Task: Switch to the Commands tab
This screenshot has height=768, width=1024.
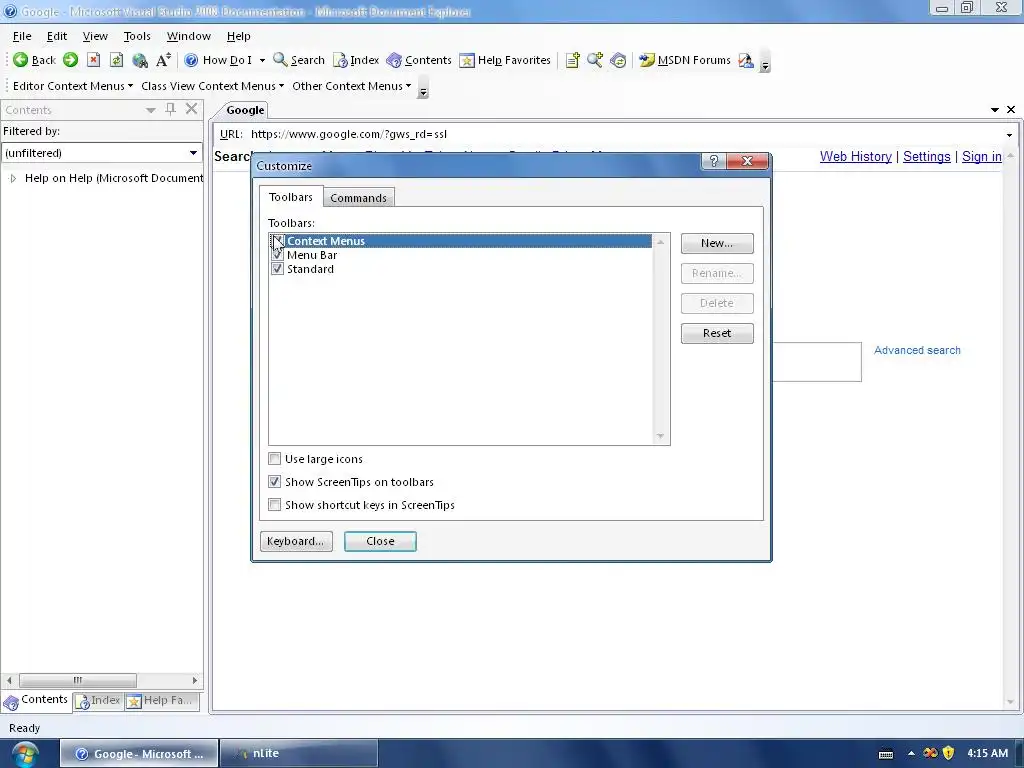Action: 359,198
